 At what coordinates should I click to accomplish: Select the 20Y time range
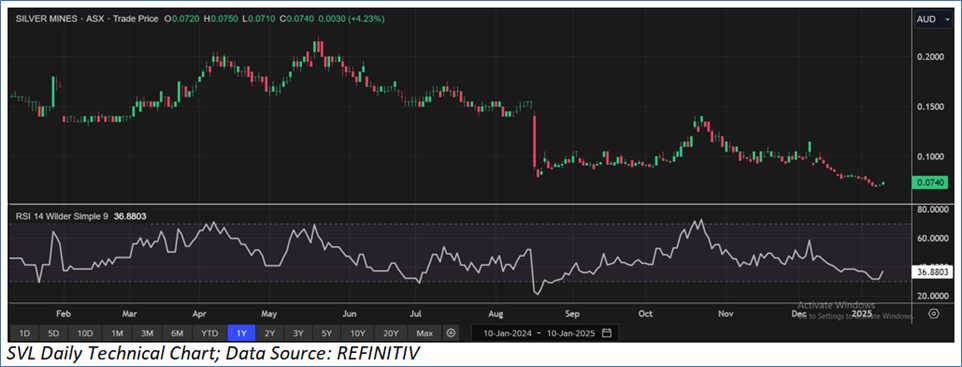coord(391,333)
